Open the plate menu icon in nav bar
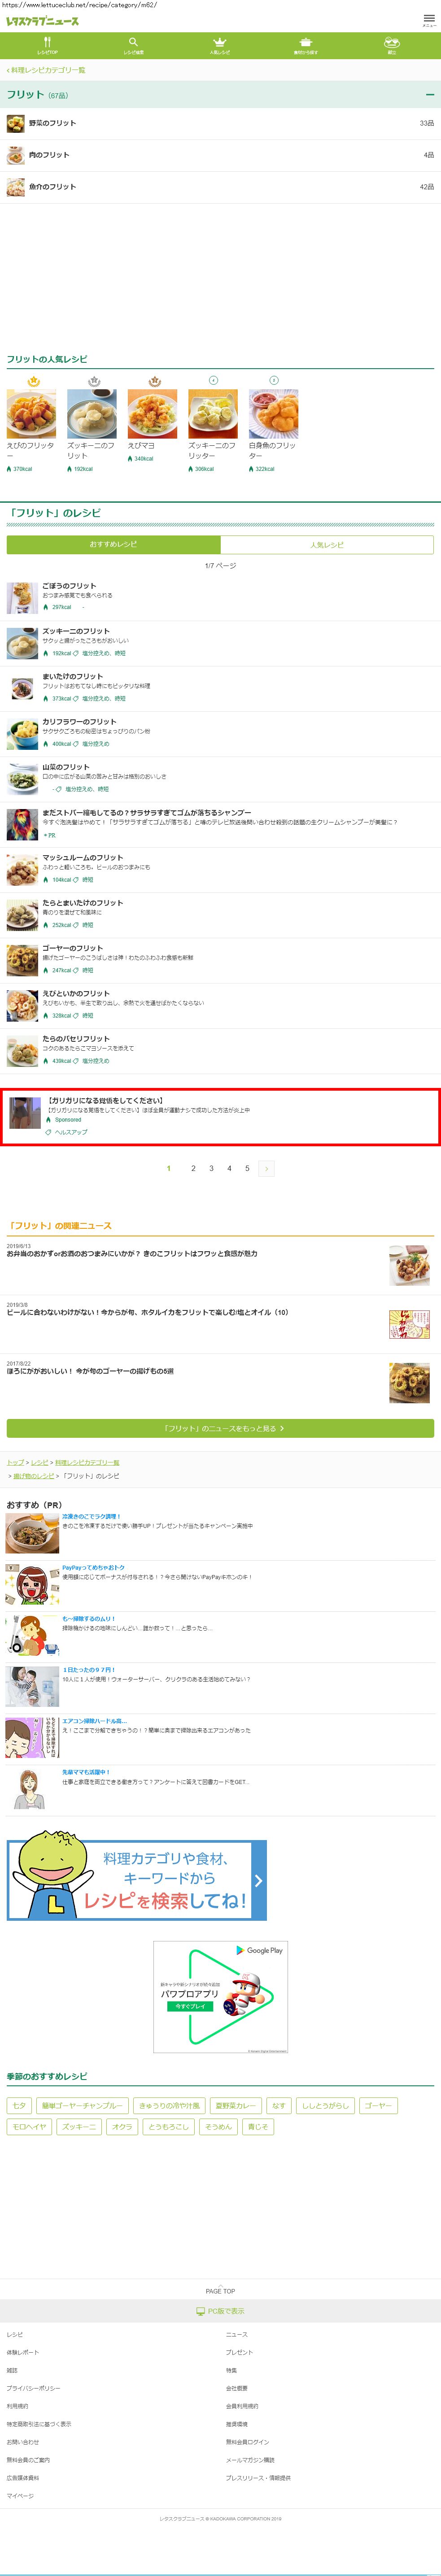The image size is (441, 2576). 392,45
